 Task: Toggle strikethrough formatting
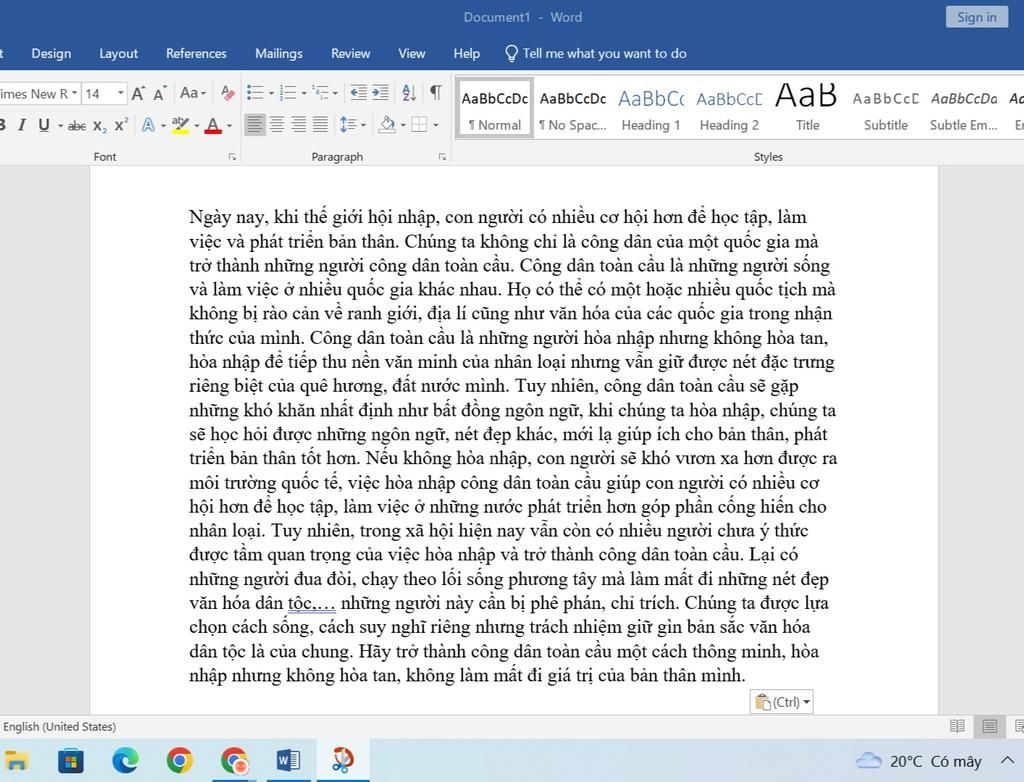(x=77, y=125)
